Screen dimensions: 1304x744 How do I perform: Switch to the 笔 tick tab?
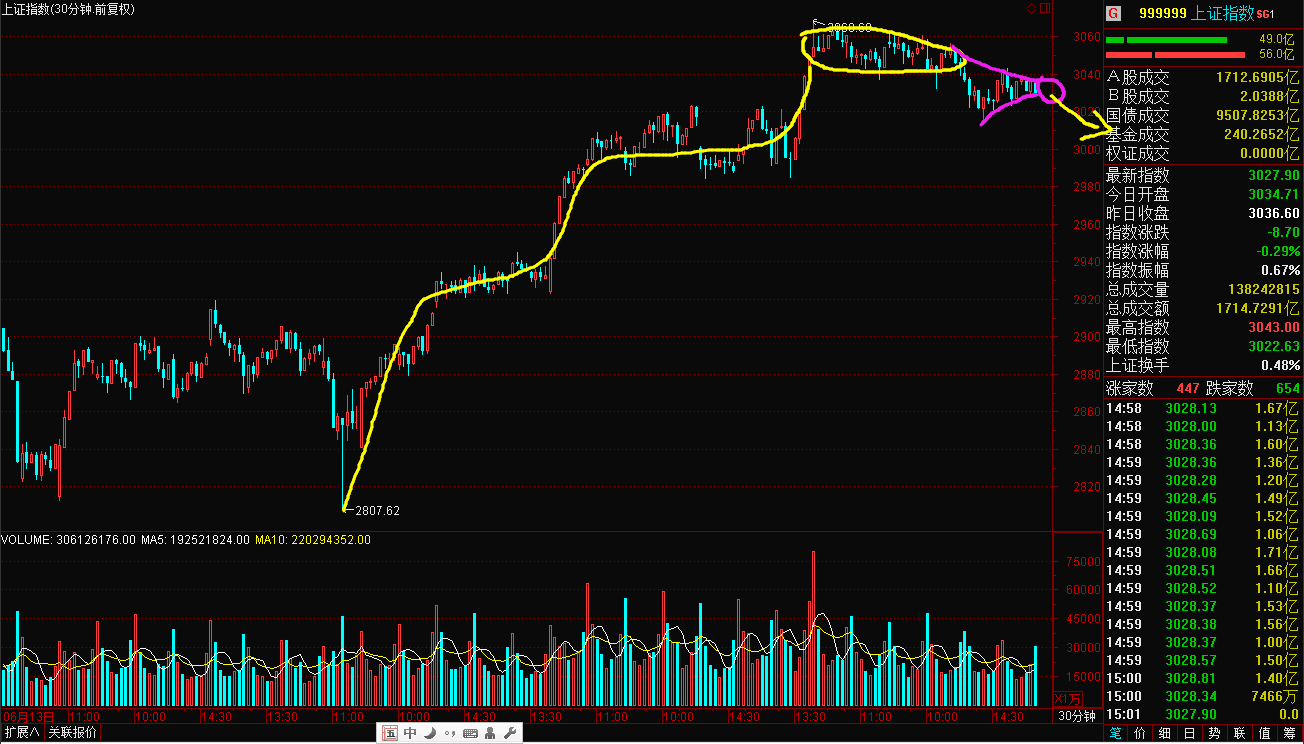[x=1116, y=734]
